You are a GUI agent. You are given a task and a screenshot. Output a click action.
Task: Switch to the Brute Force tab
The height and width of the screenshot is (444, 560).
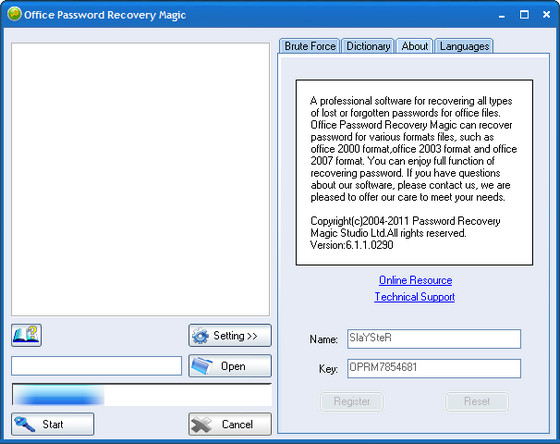click(310, 46)
